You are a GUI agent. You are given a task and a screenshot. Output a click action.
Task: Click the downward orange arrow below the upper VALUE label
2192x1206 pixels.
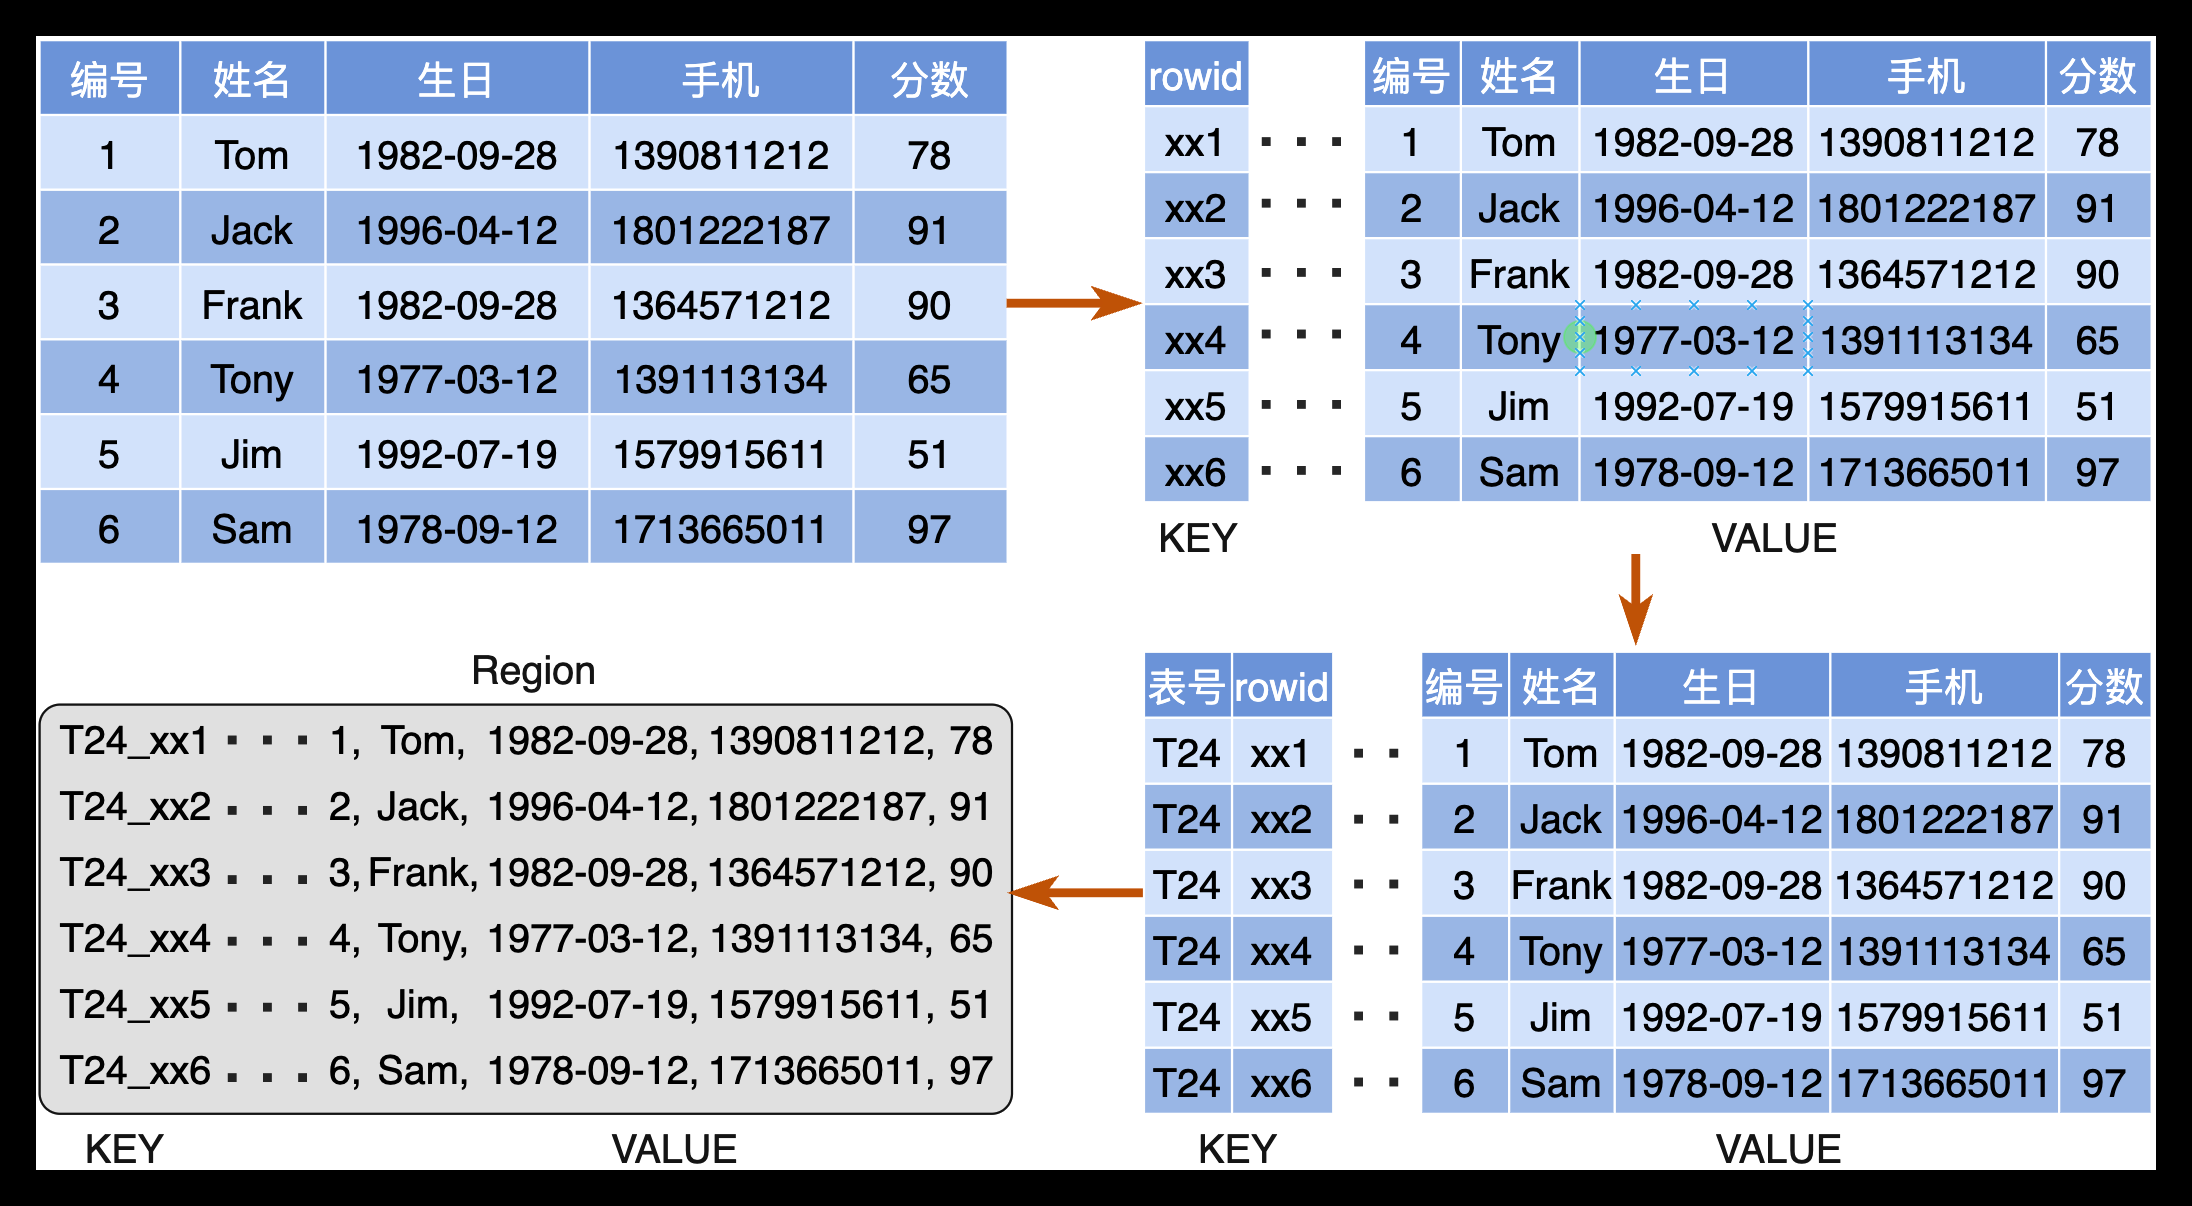(x=1636, y=599)
